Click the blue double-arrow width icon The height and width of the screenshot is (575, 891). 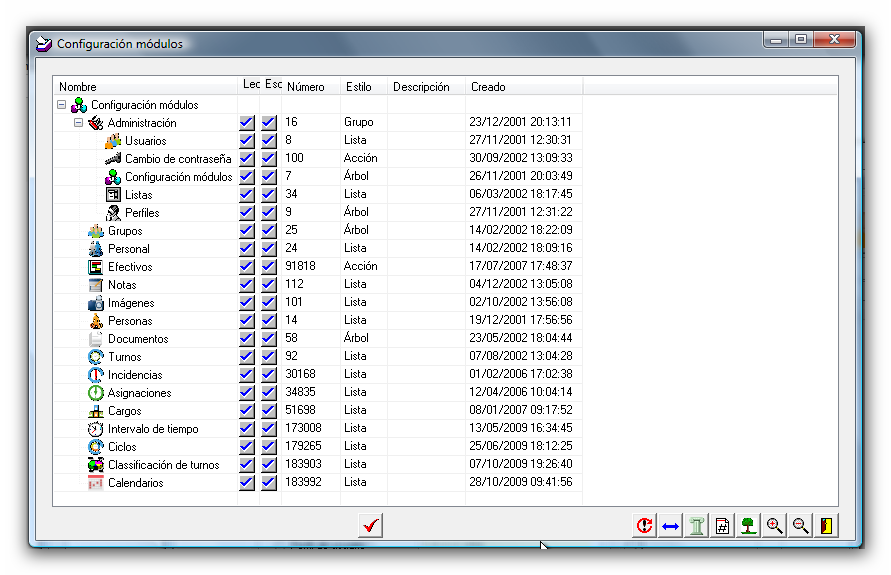pyautogui.click(x=670, y=525)
